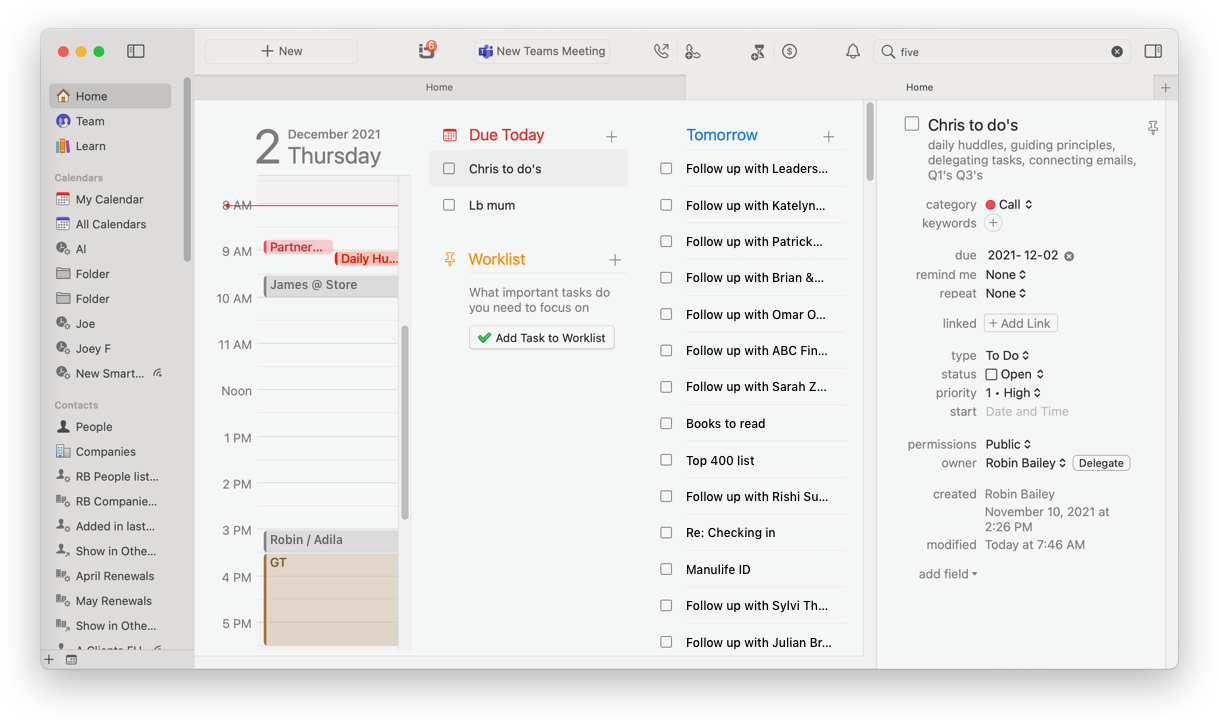Click the Worklist pin icon
Screen dimensions: 1219x722
tap(450, 259)
